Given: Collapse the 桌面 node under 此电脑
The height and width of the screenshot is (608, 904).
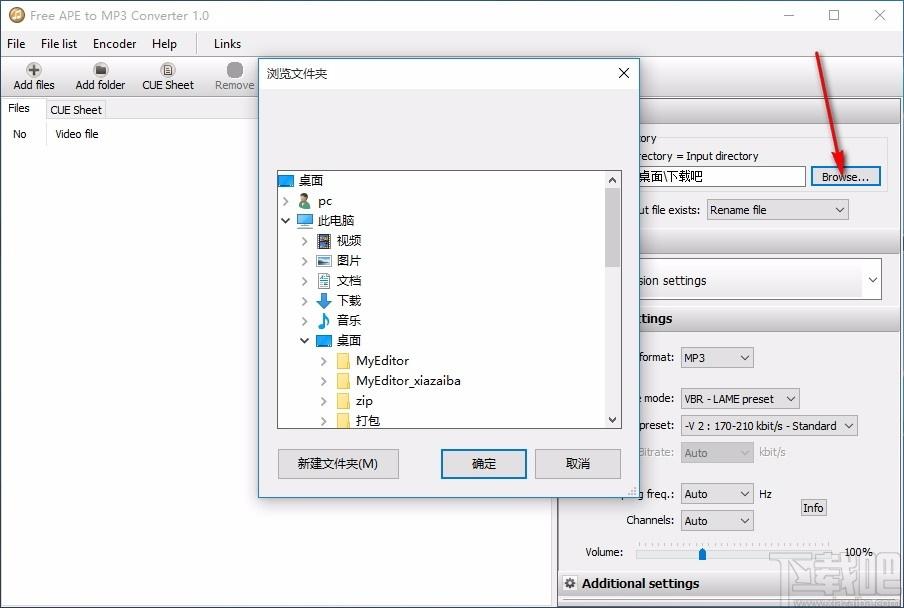Looking at the screenshot, I should click(x=304, y=341).
